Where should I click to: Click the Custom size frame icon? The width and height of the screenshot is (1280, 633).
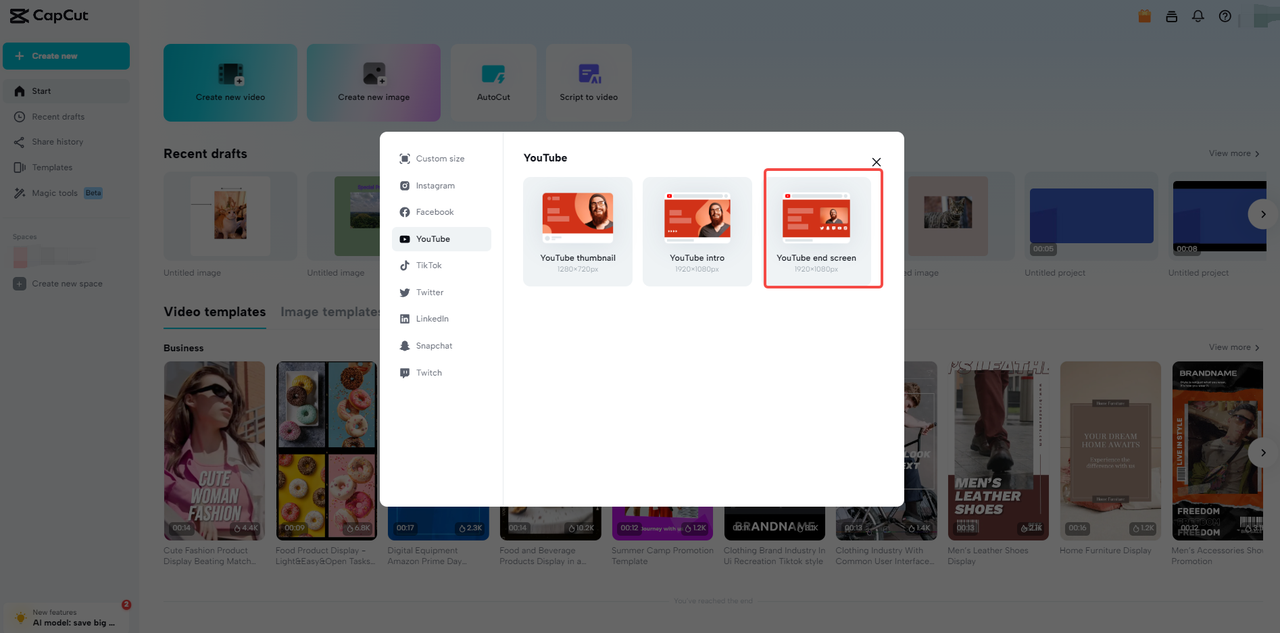point(405,159)
